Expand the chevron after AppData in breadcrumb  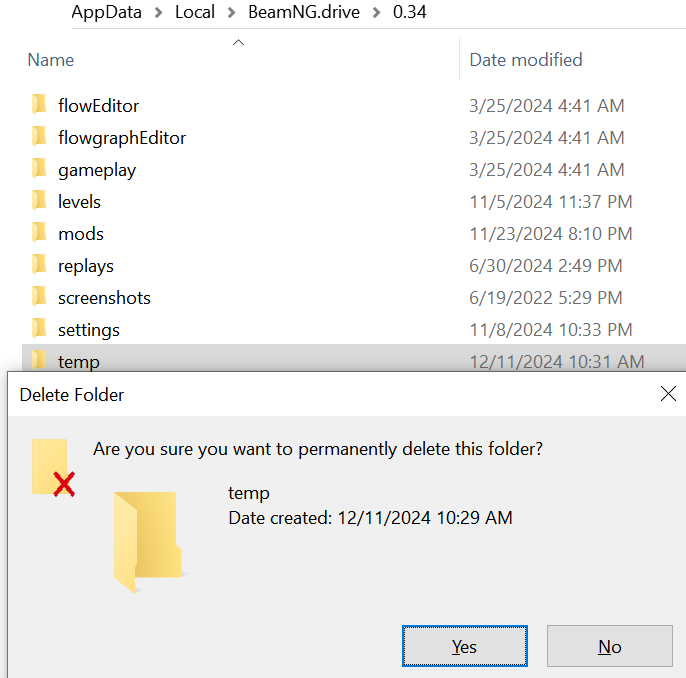158,13
